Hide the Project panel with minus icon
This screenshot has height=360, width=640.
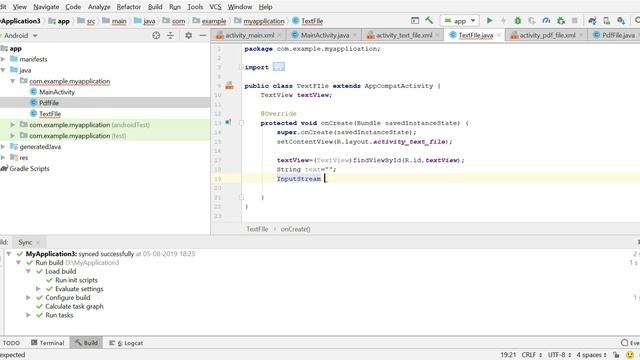coord(203,36)
